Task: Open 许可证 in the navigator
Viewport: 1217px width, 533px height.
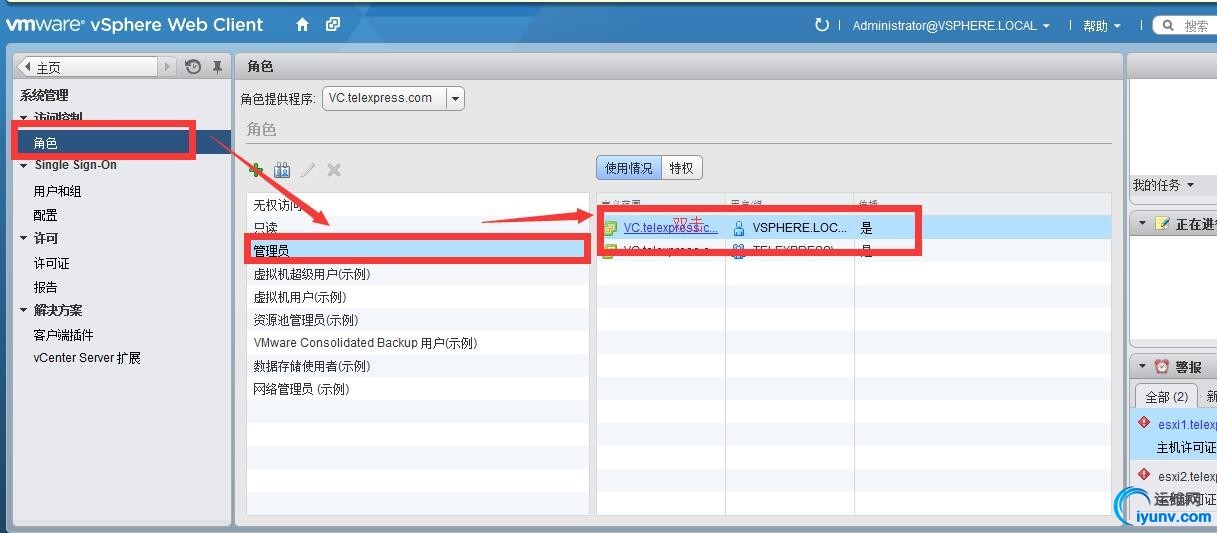Action: coord(51,263)
